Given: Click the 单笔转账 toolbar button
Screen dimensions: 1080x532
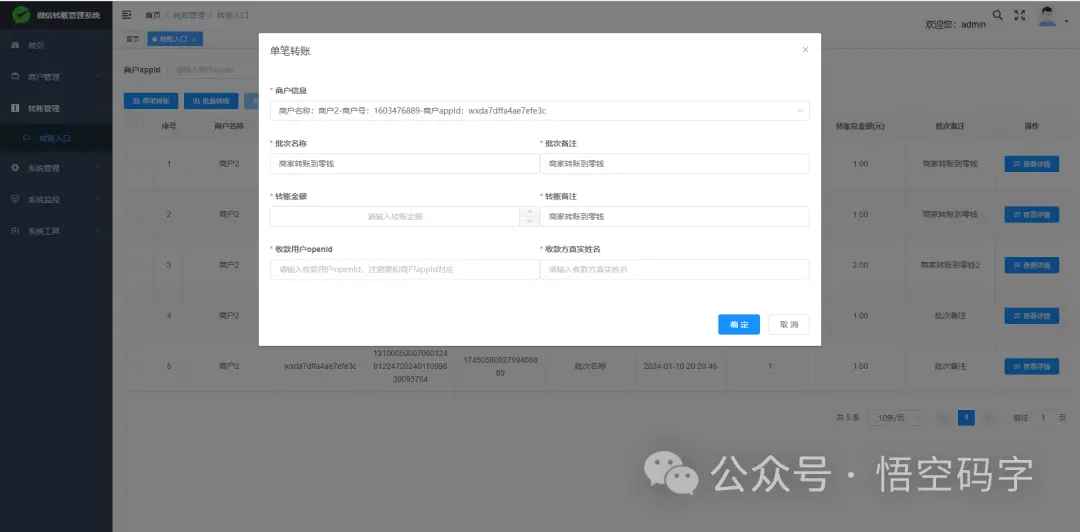Looking at the screenshot, I should pos(151,101).
